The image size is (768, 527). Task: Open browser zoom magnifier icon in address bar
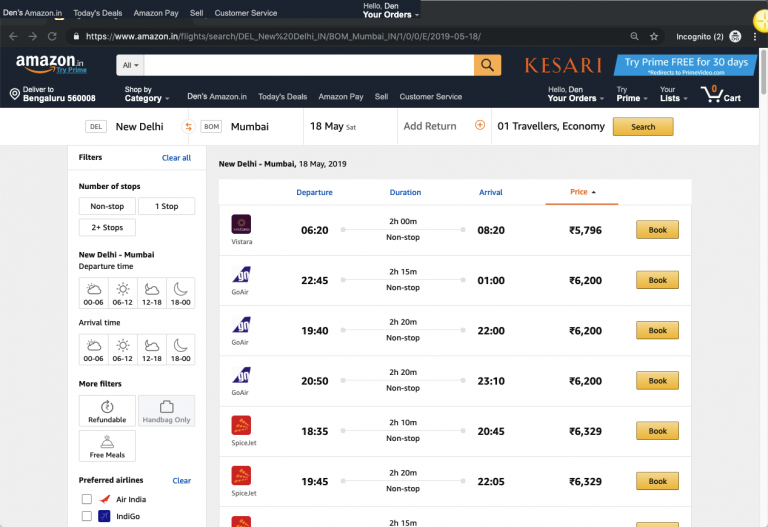[x=634, y=37]
